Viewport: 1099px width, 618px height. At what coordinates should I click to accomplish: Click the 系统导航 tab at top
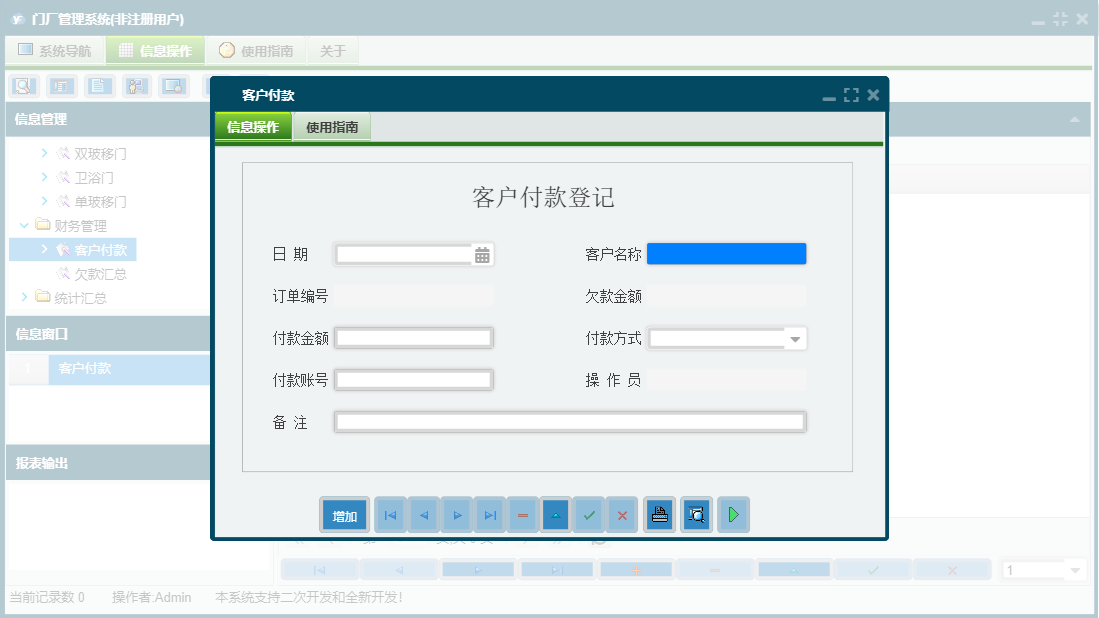pyautogui.click(x=54, y=49)
